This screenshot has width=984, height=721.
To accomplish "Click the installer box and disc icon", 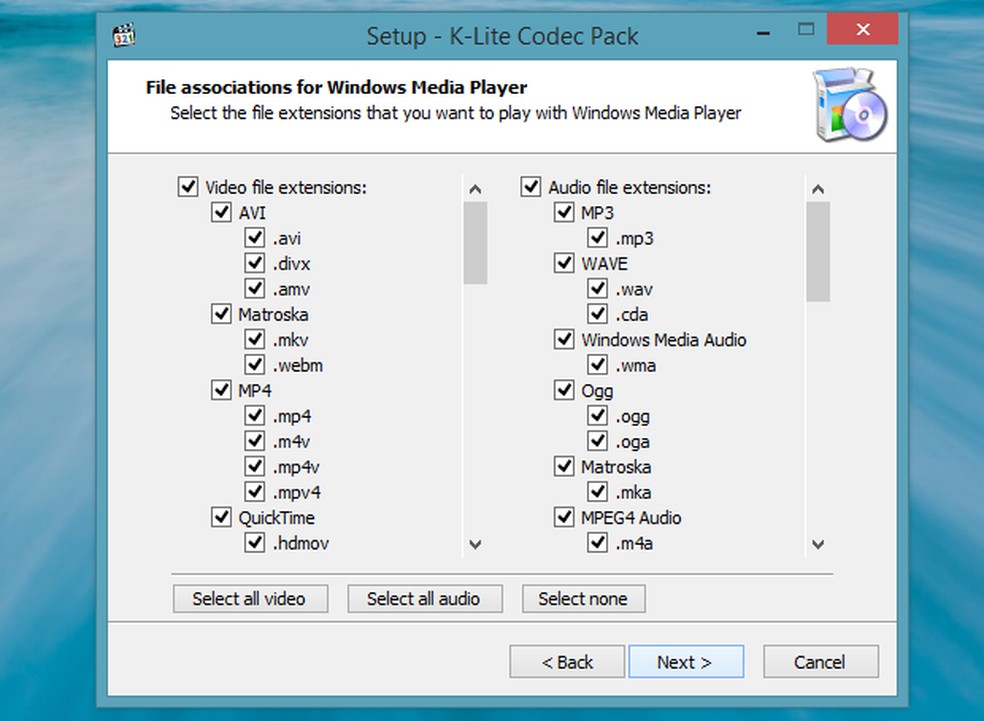I will (850, 105).
